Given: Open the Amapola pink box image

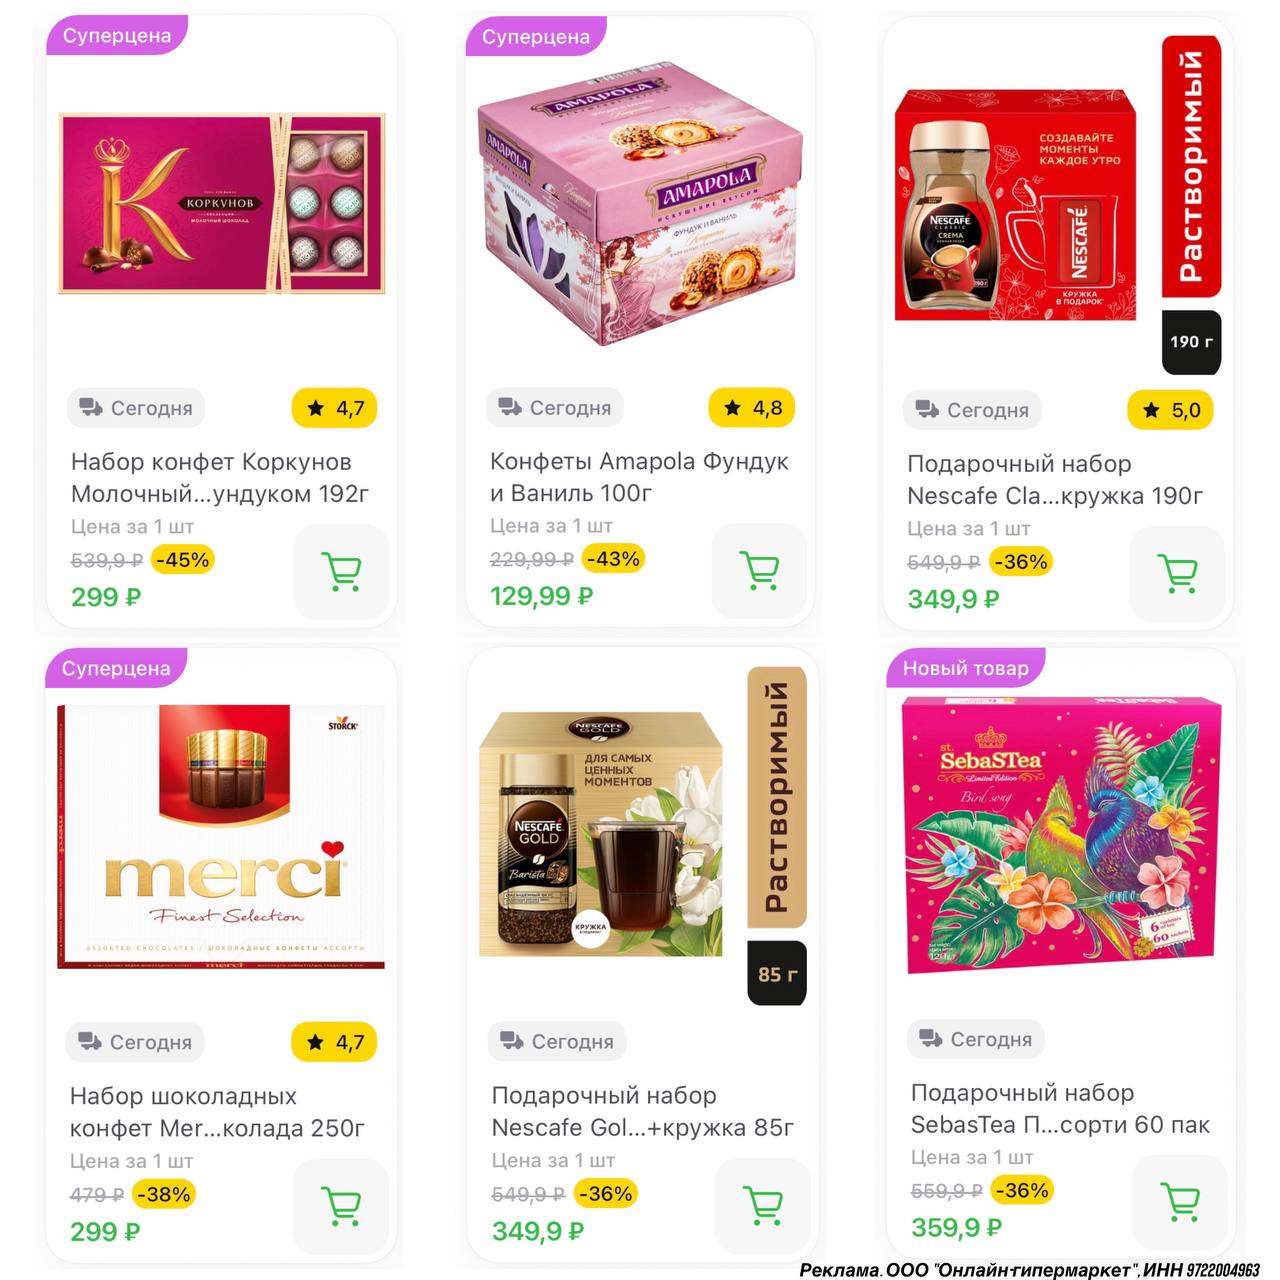Looking at the screenshot, I should (639, 212).
